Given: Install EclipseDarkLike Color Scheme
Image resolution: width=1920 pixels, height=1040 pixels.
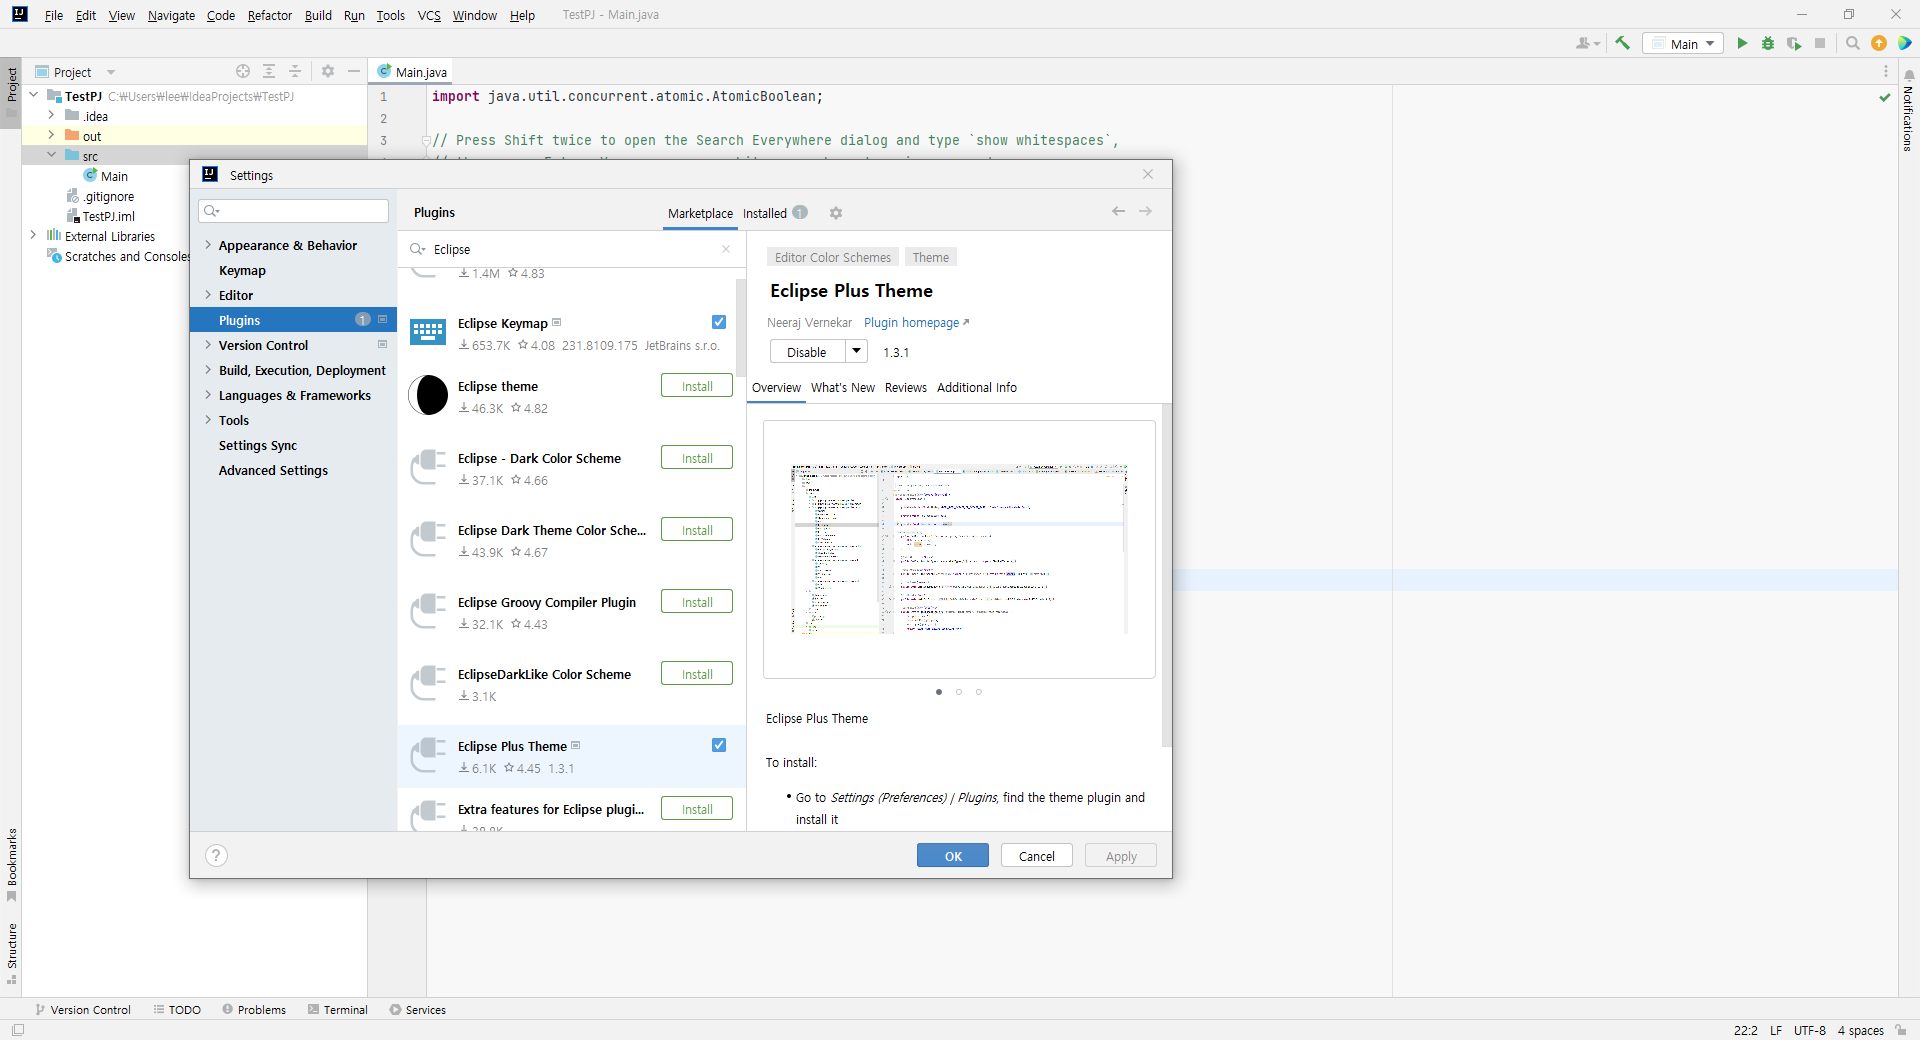Looking at the screenshot, I should 697,674.
